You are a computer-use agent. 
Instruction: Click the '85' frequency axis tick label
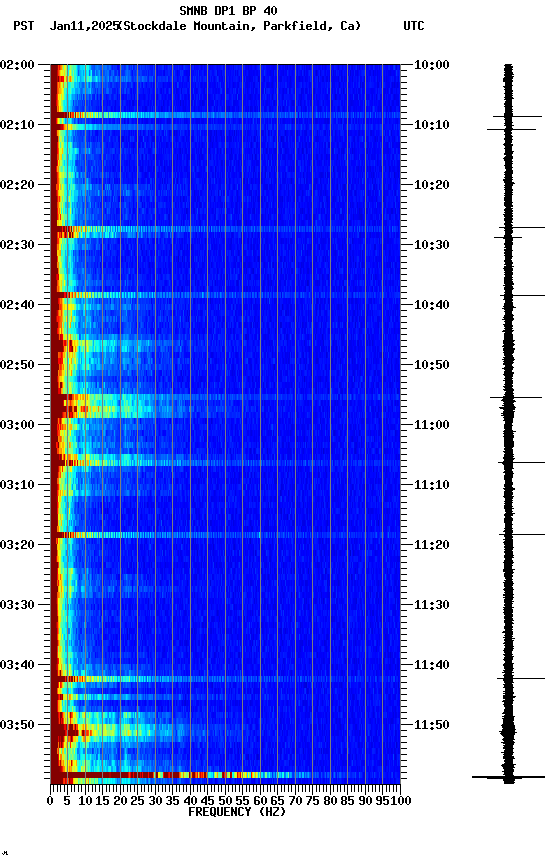(x=348, y=801)
